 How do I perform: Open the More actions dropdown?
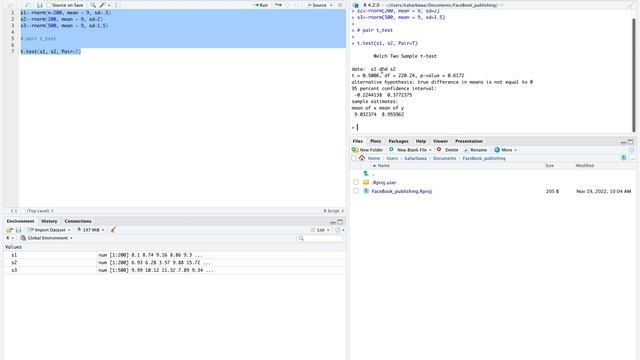506,150
